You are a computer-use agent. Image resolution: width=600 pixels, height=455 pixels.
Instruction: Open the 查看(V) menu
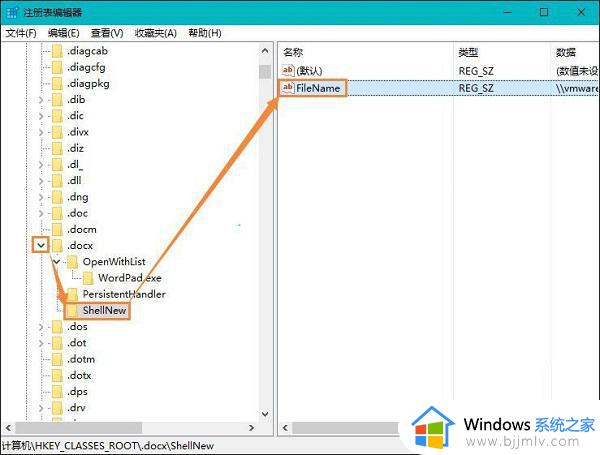point(107,33)
